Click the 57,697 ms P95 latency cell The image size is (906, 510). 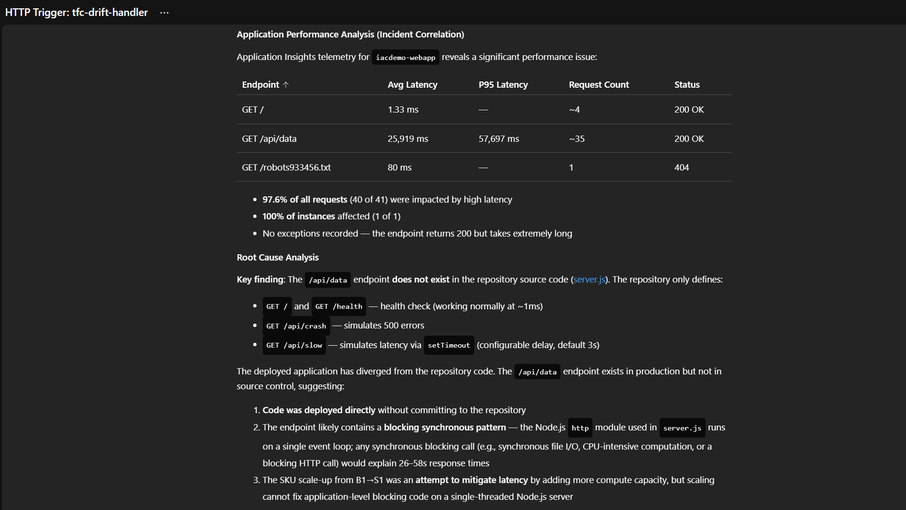(x=498, y=139)
